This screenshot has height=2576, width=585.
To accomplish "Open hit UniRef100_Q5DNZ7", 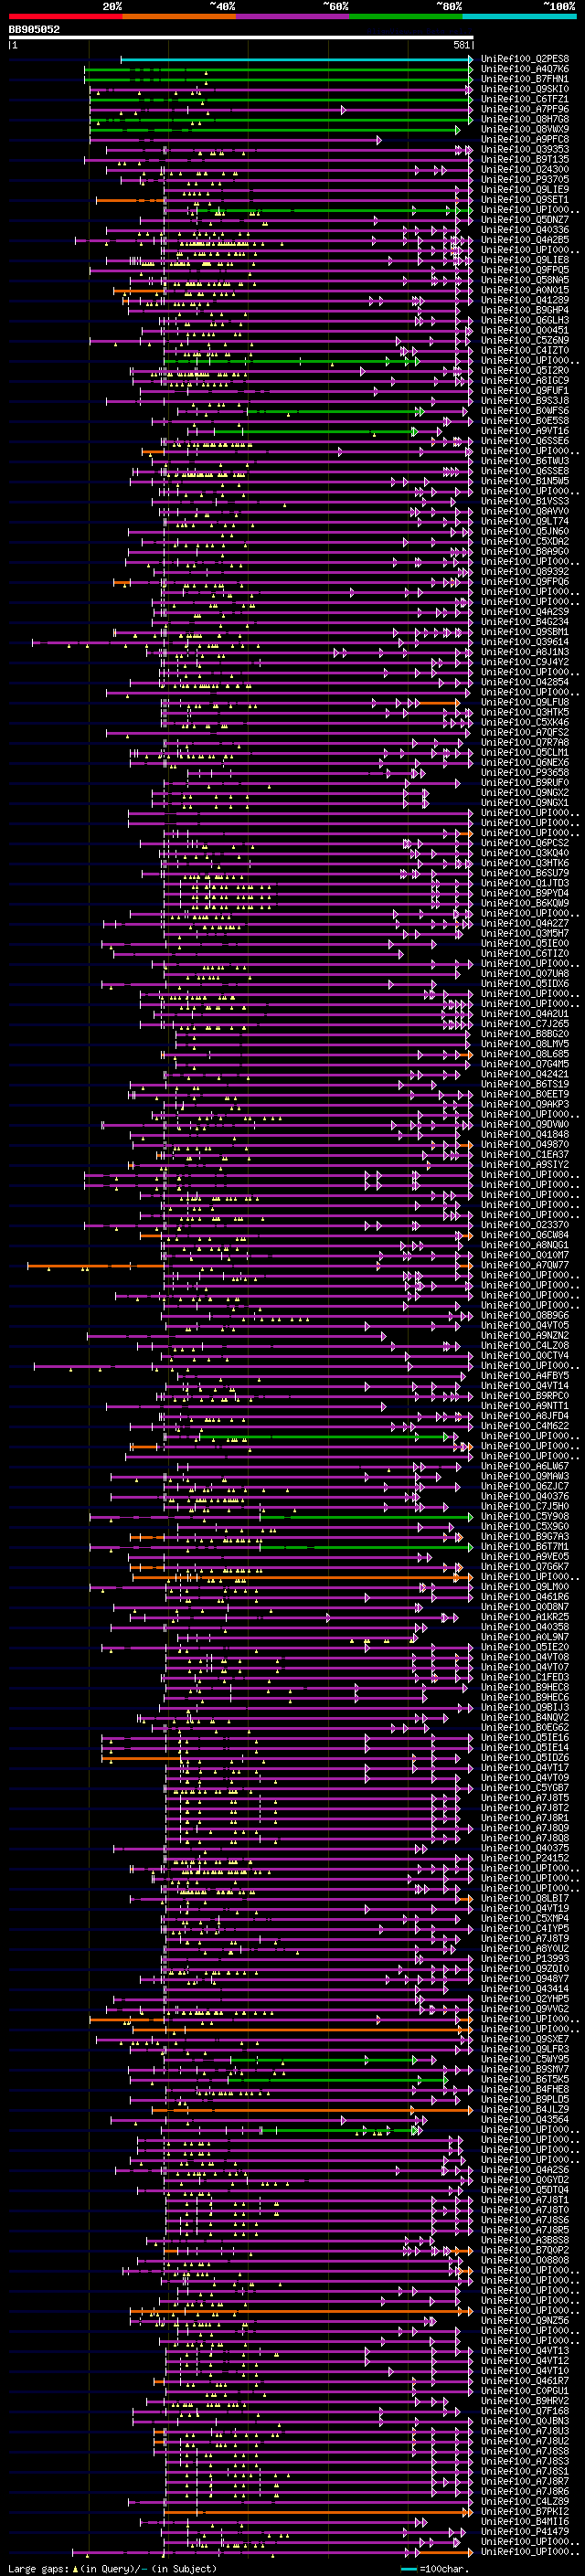I will pos(525,220).
